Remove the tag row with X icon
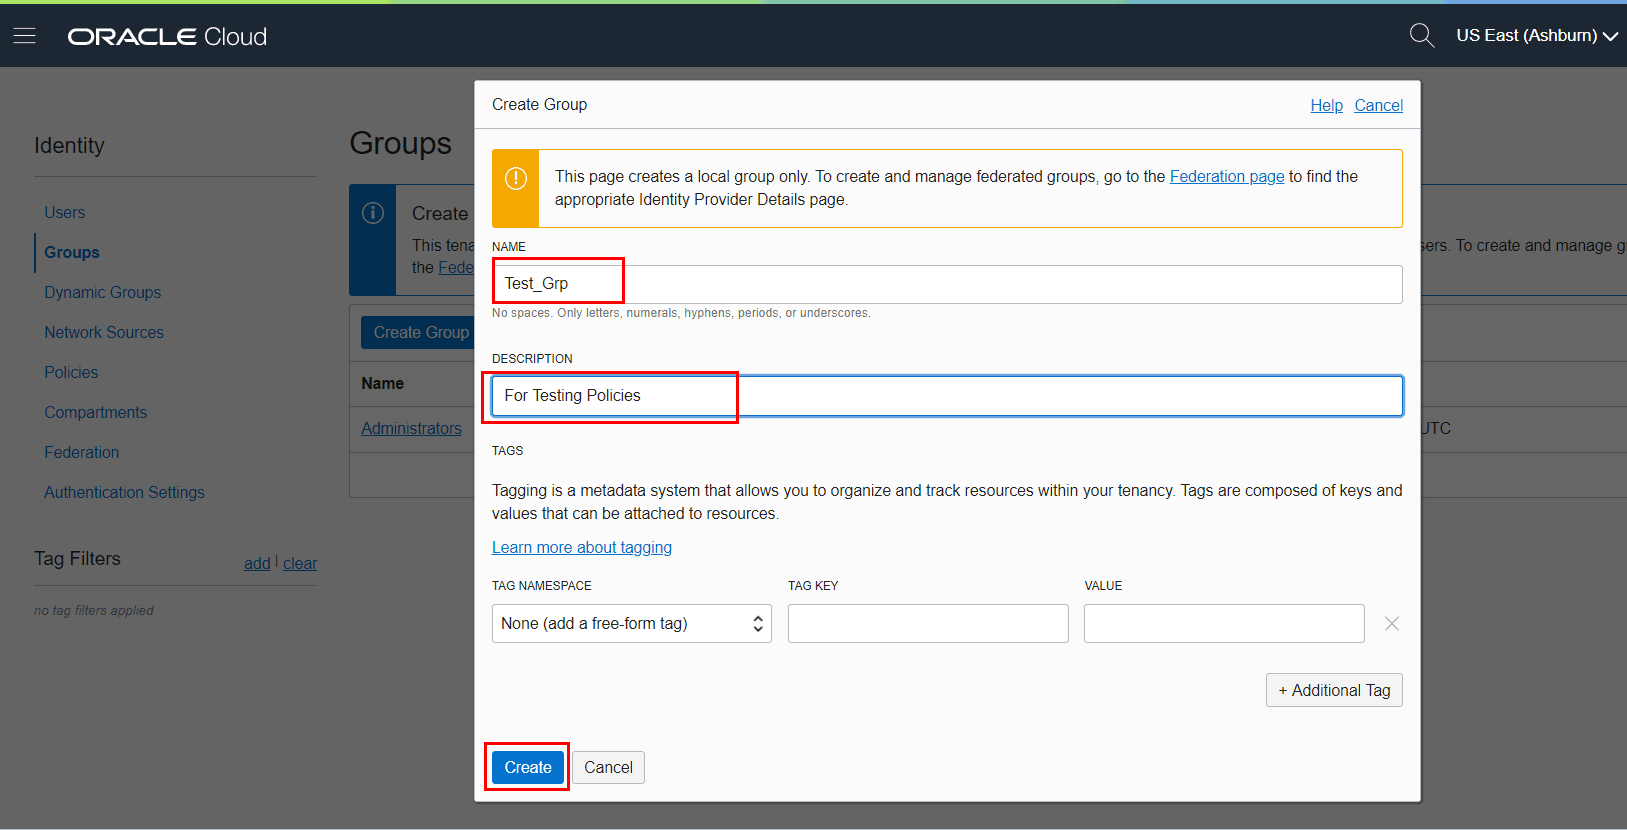The height and width of the screenshot is (830, 1627). [1391, 624]
